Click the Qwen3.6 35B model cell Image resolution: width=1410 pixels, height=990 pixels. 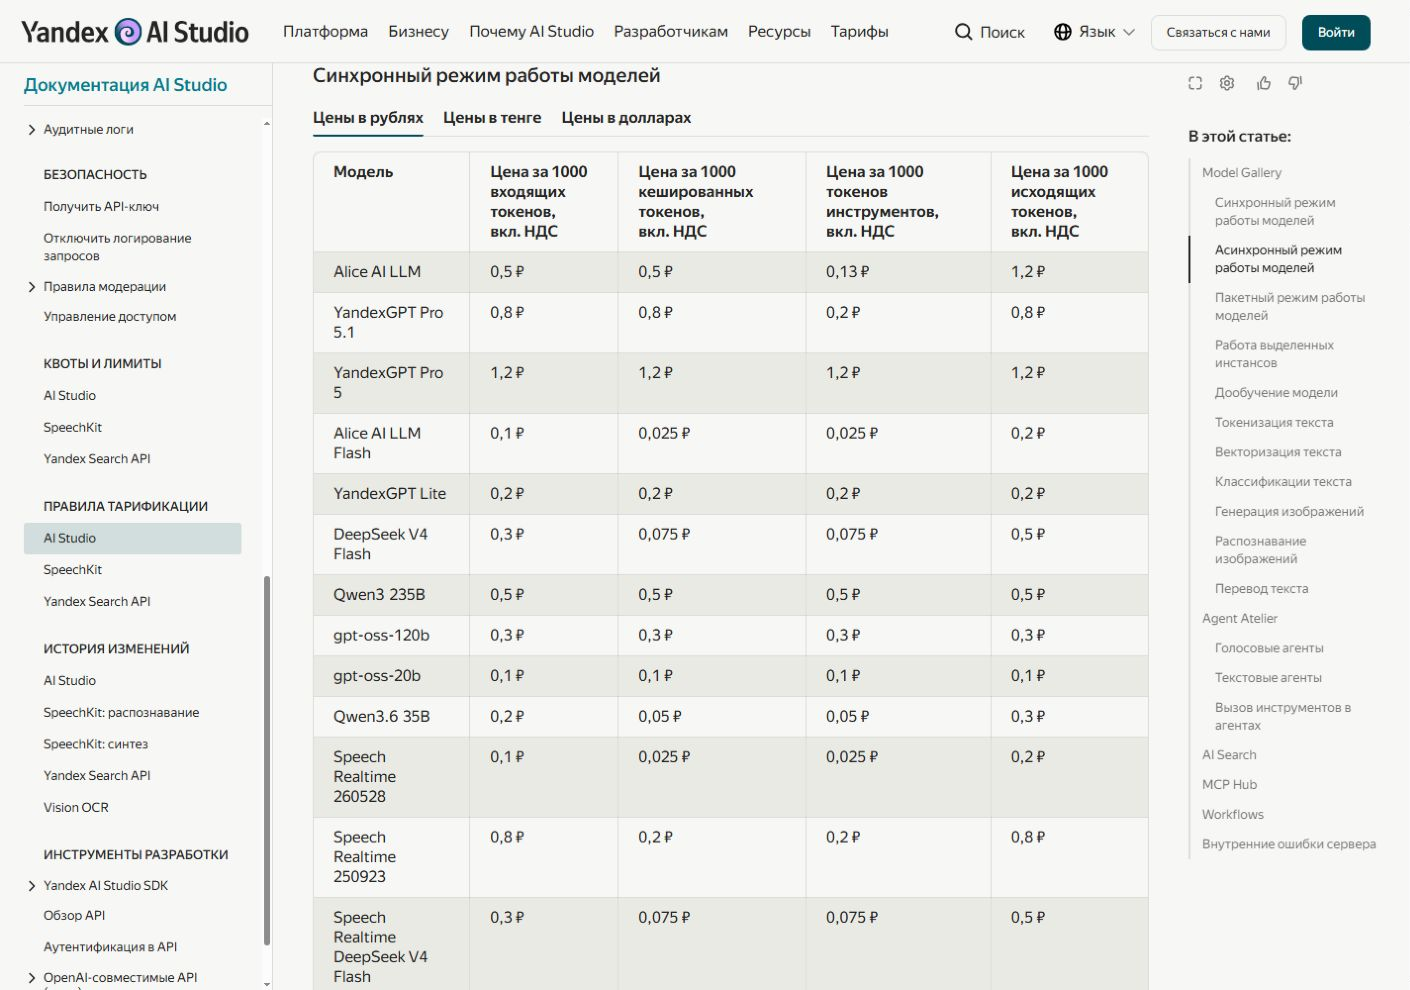391,717
